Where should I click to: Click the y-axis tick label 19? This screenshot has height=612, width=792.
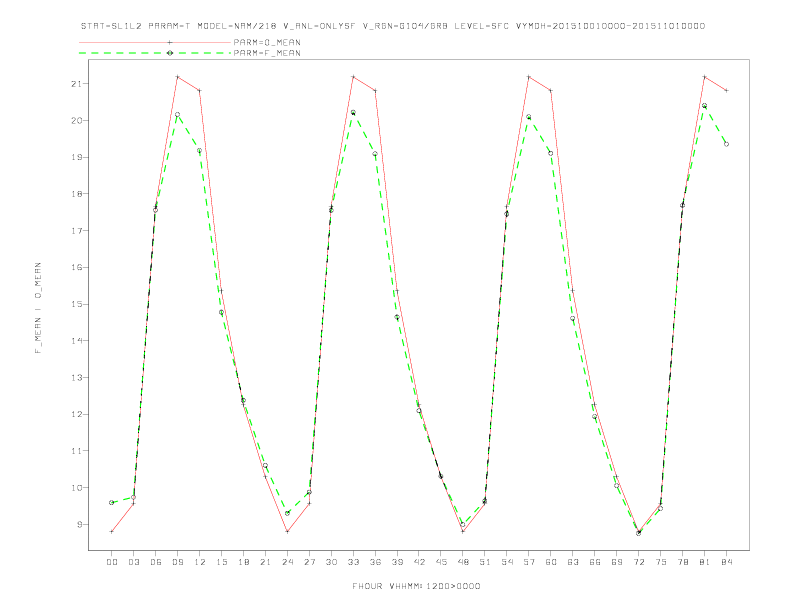[76, 158]
